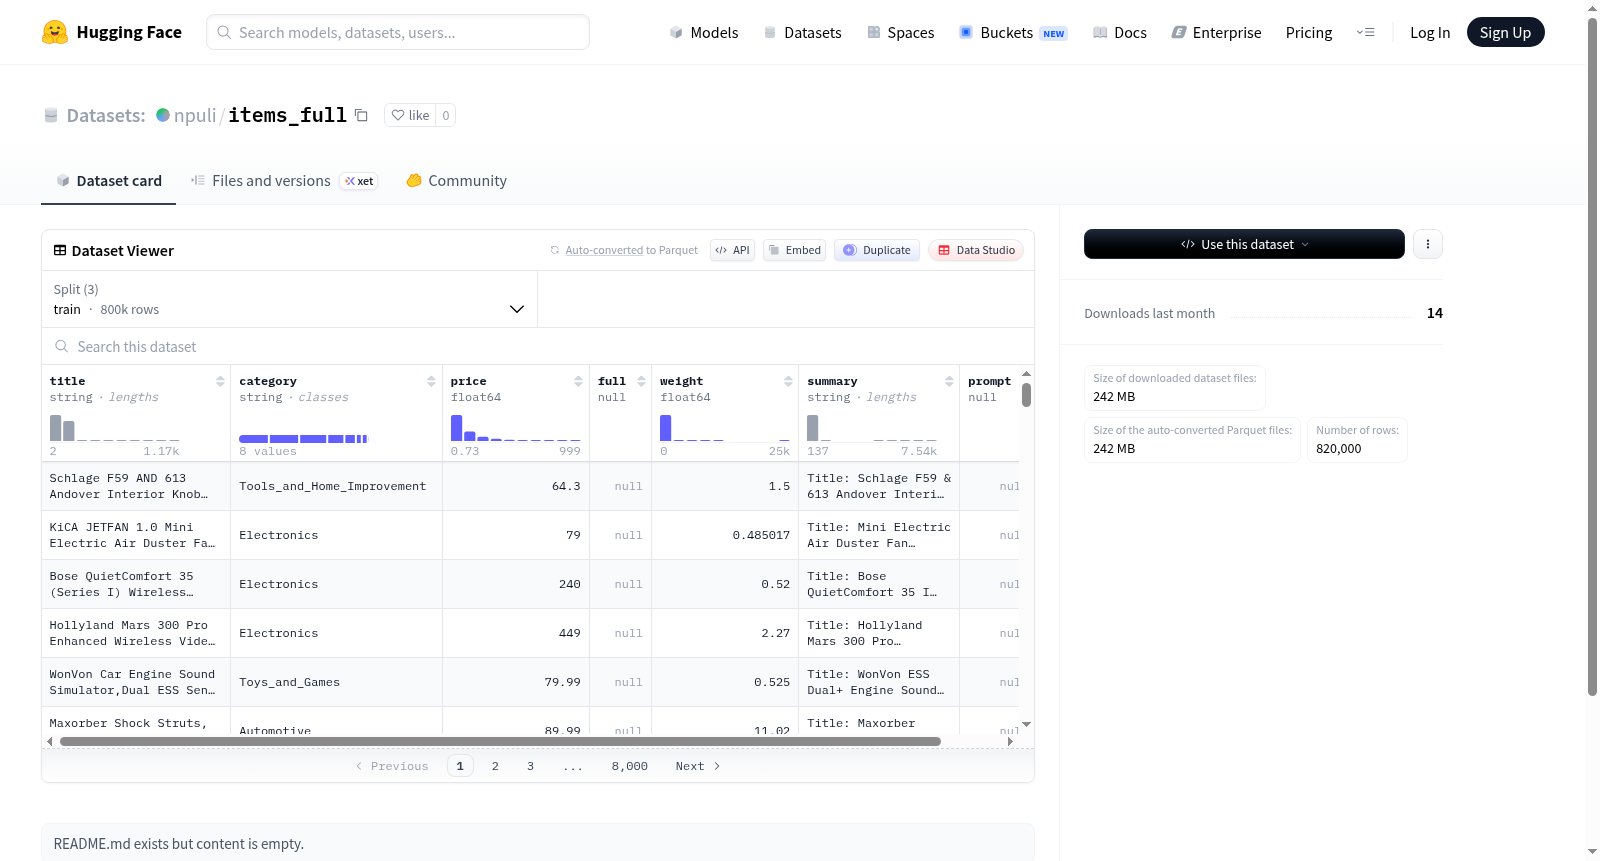Click the table vertical scrollbar thumb
Viewport: 1600px width, 861px height.
coord(1026,395)
